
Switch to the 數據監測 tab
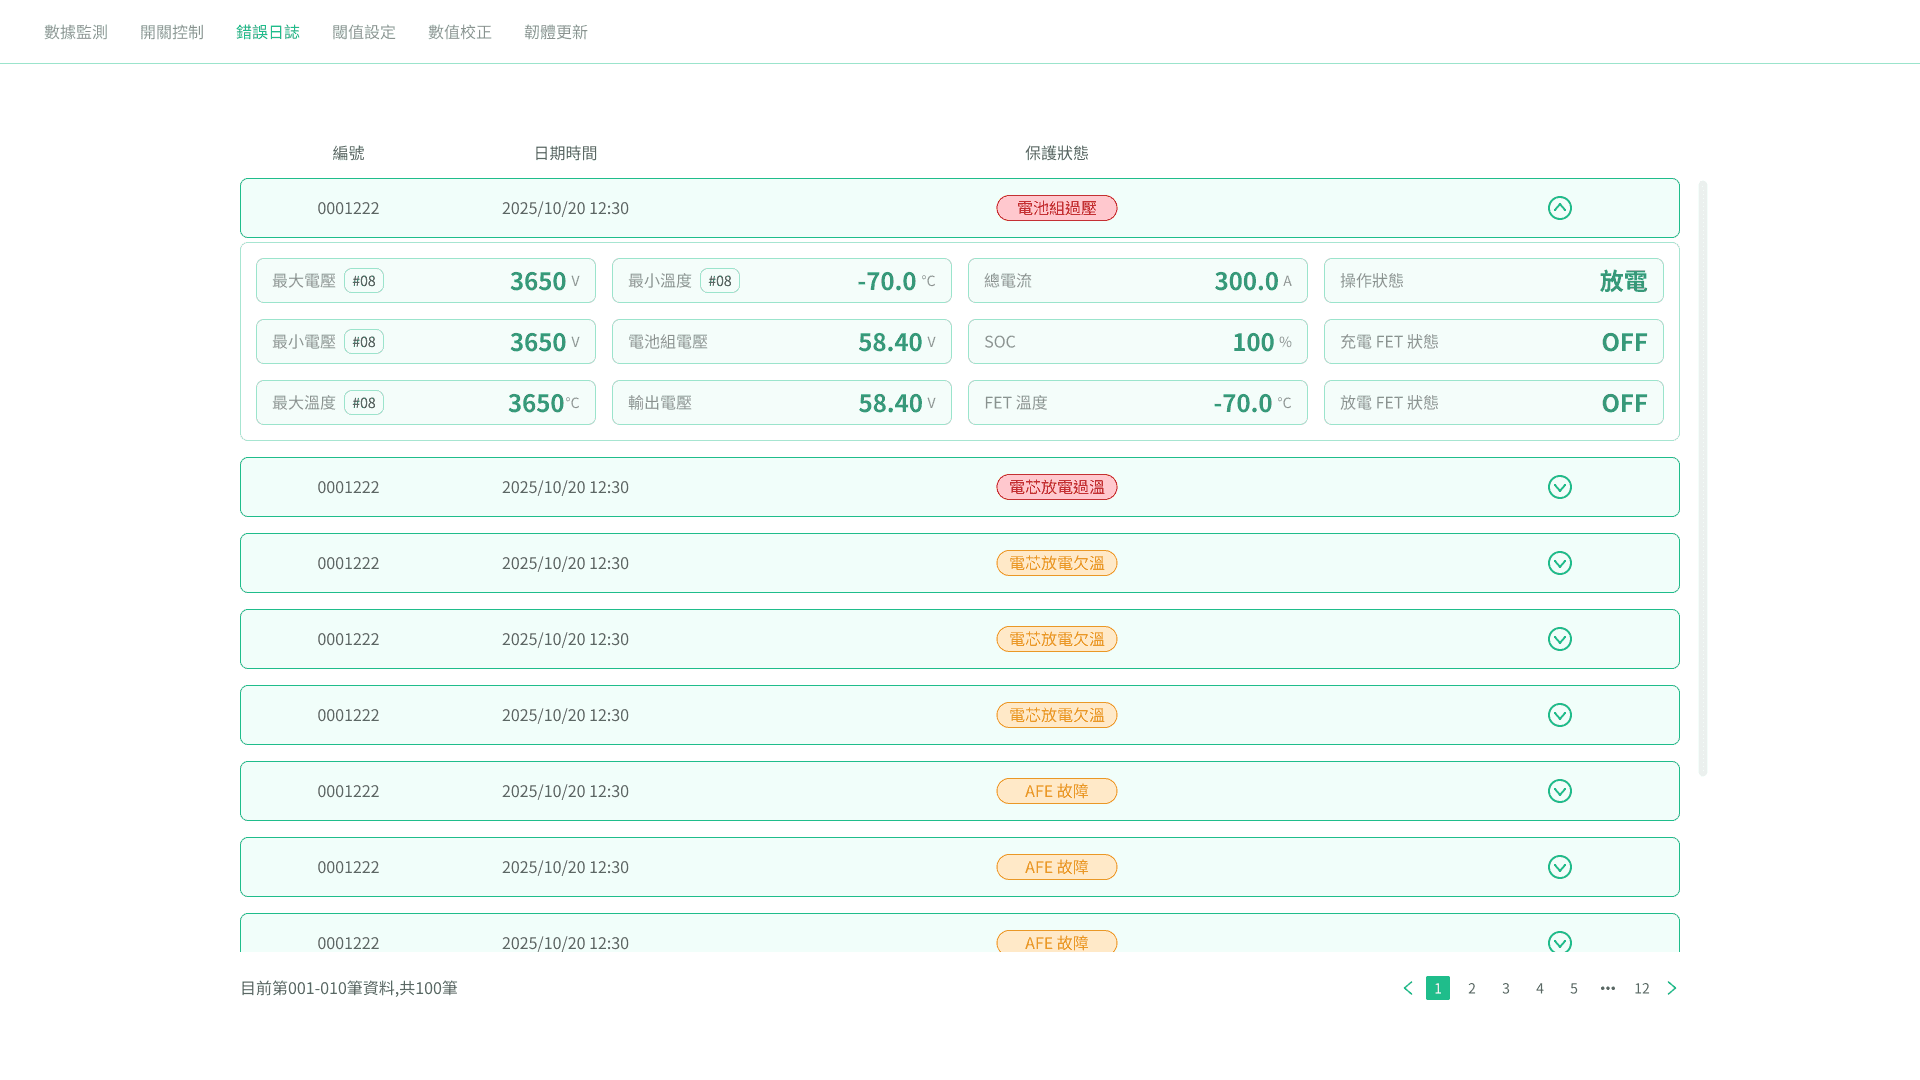75,31
